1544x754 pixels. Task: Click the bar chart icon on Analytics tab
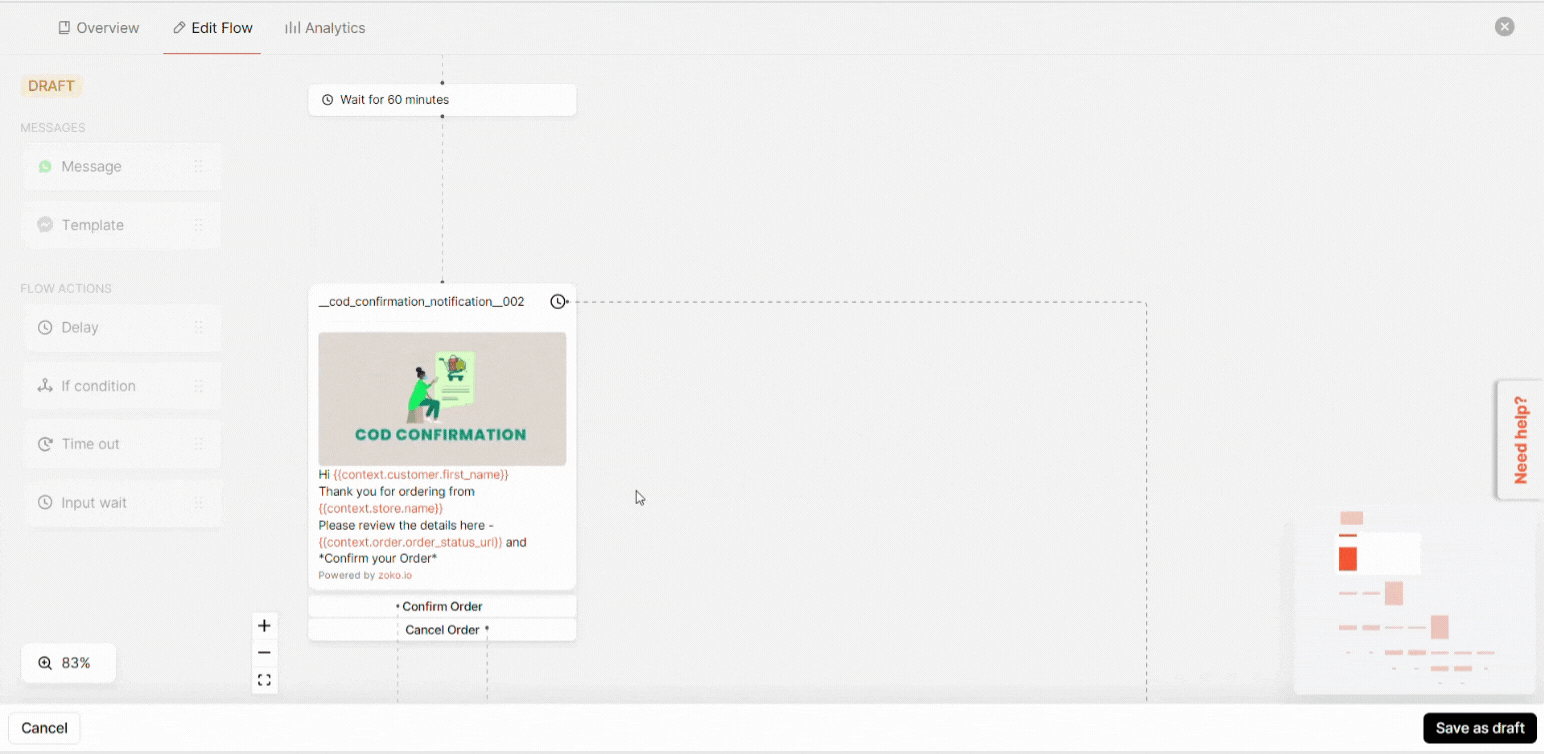(x=292, y=28)
